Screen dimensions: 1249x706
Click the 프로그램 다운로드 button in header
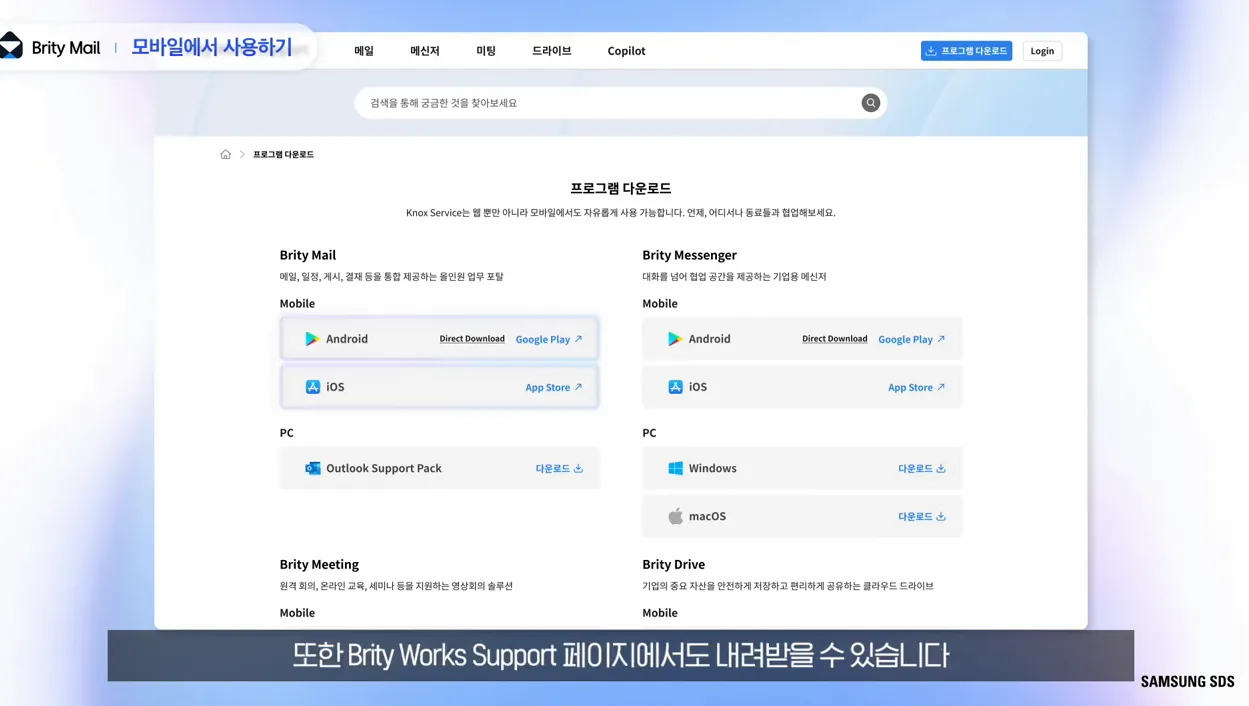pyautogui.click(x=966, y=51)
